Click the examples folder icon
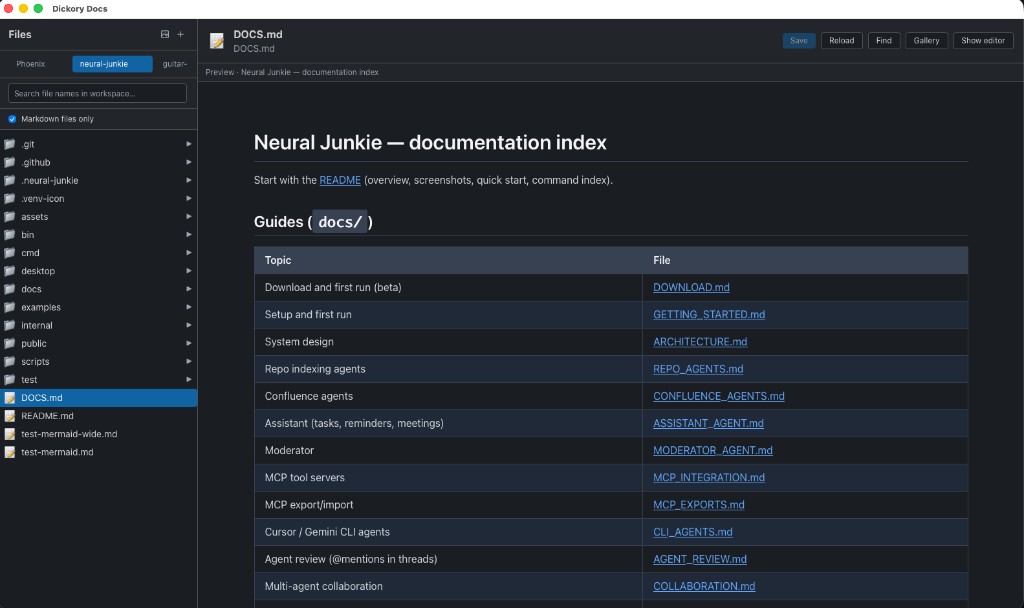Image resolution: width=1024 pixels, height=608 pixels. (10, 308)
